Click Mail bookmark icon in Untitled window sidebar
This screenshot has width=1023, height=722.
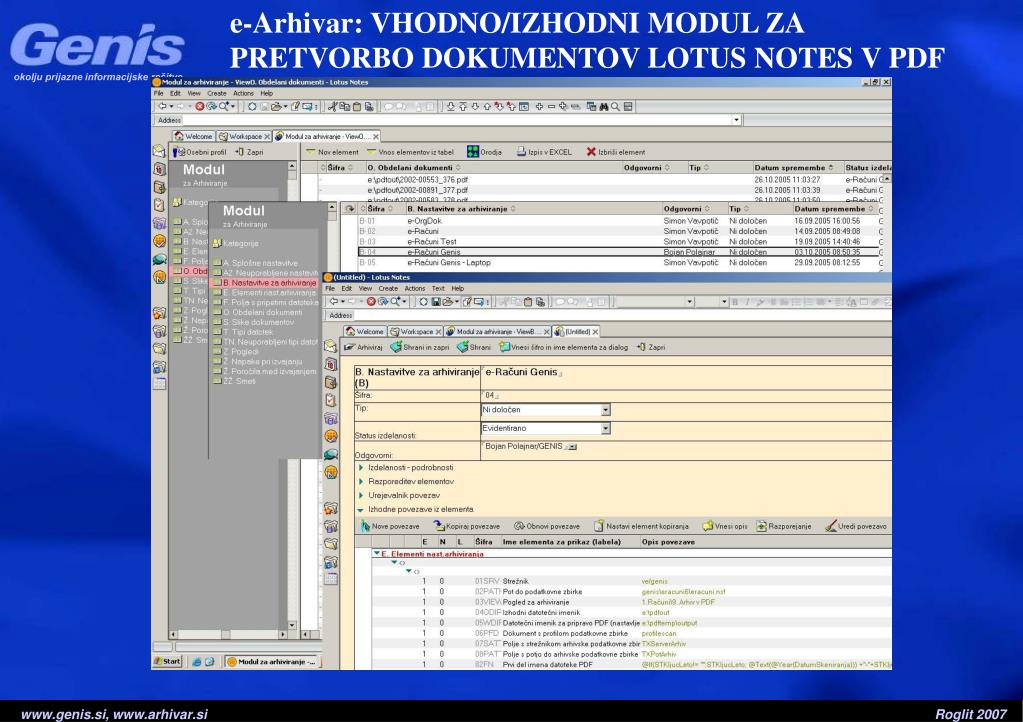pos(331,346)
